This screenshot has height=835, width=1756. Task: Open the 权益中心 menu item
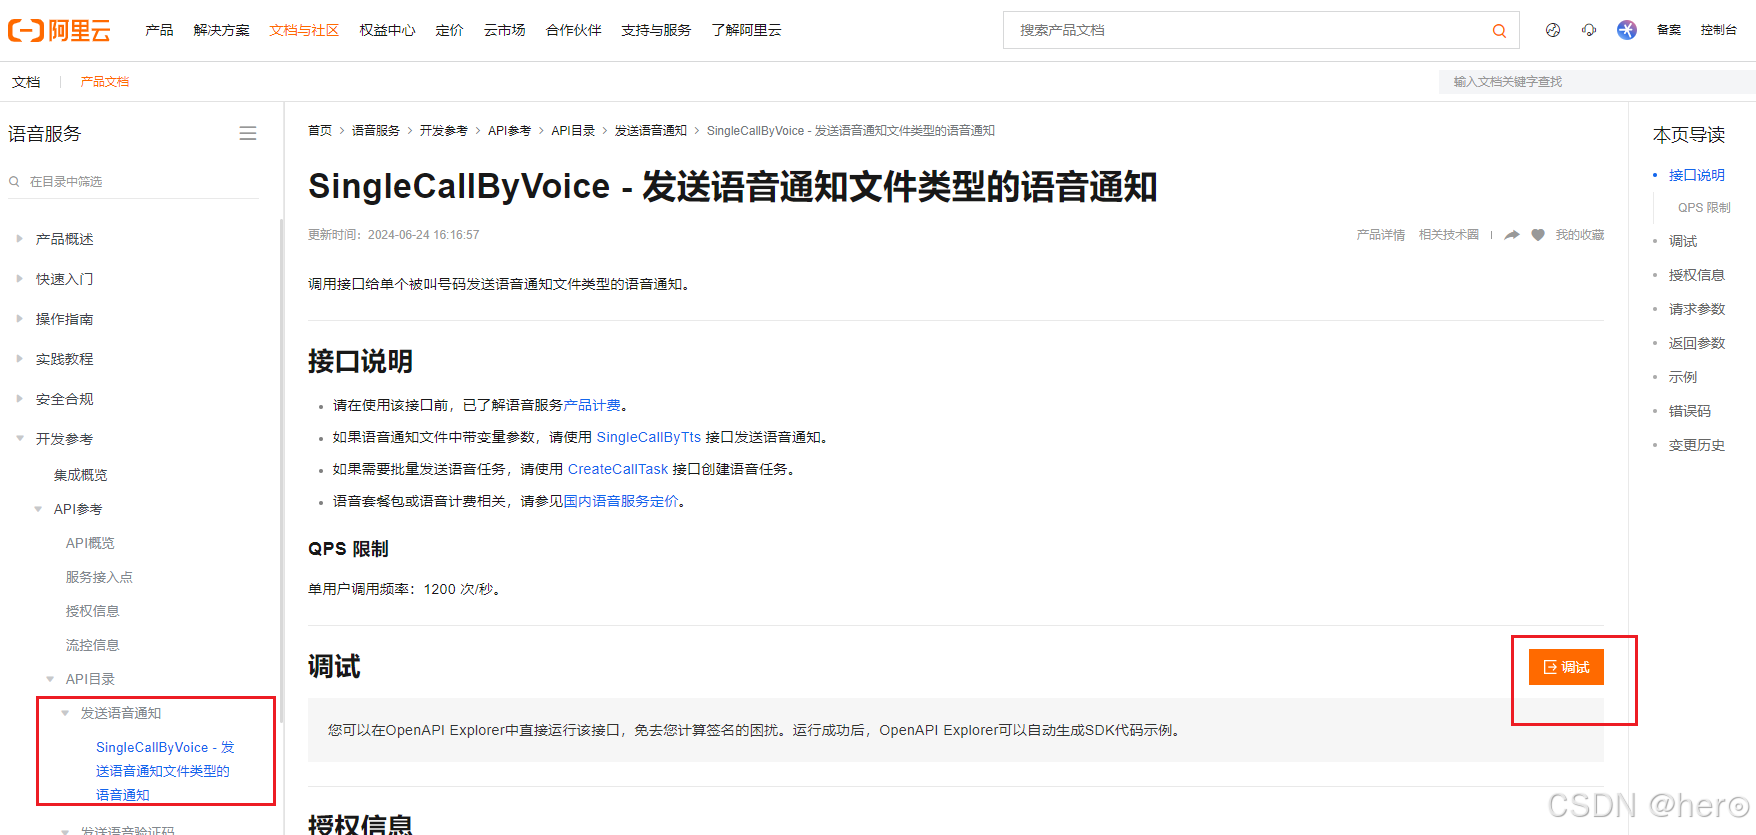pos(387,30)
